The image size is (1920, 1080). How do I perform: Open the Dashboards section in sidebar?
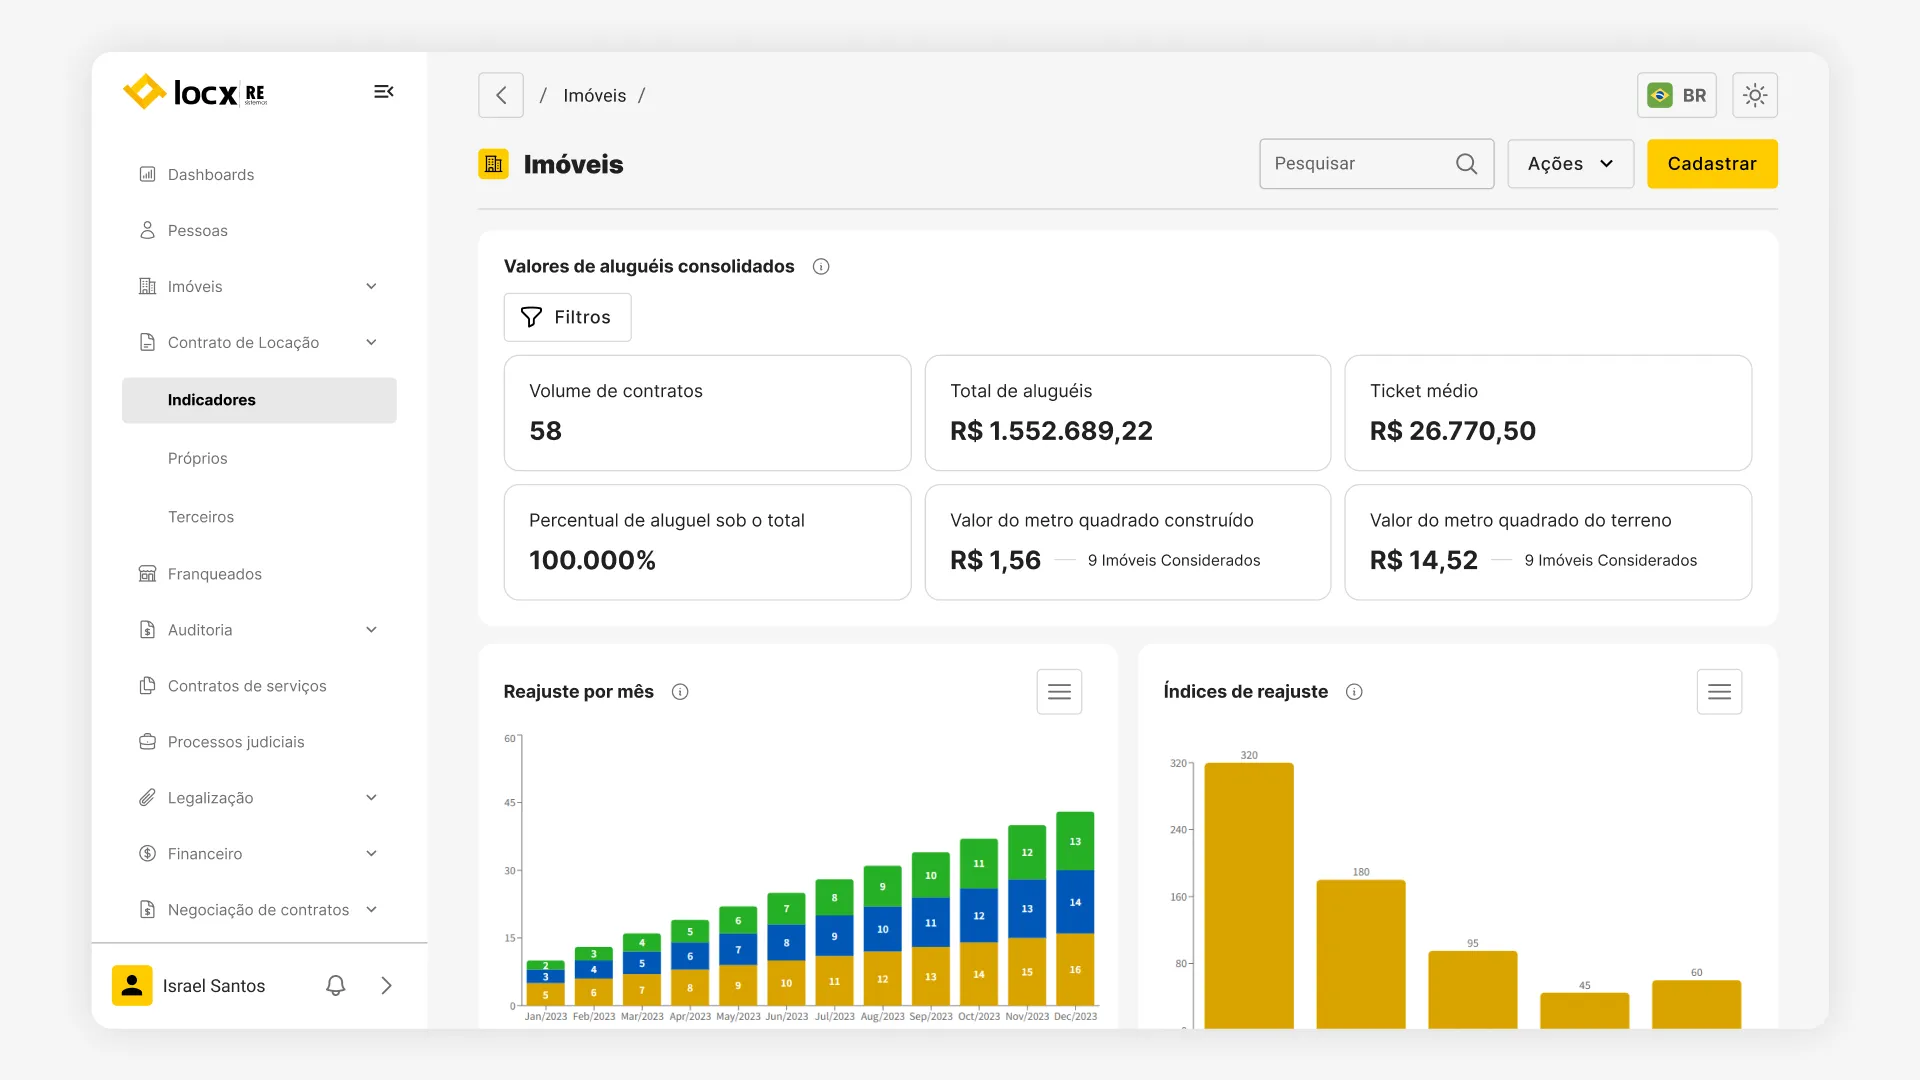pyautogui.click(x=210, y=174)
